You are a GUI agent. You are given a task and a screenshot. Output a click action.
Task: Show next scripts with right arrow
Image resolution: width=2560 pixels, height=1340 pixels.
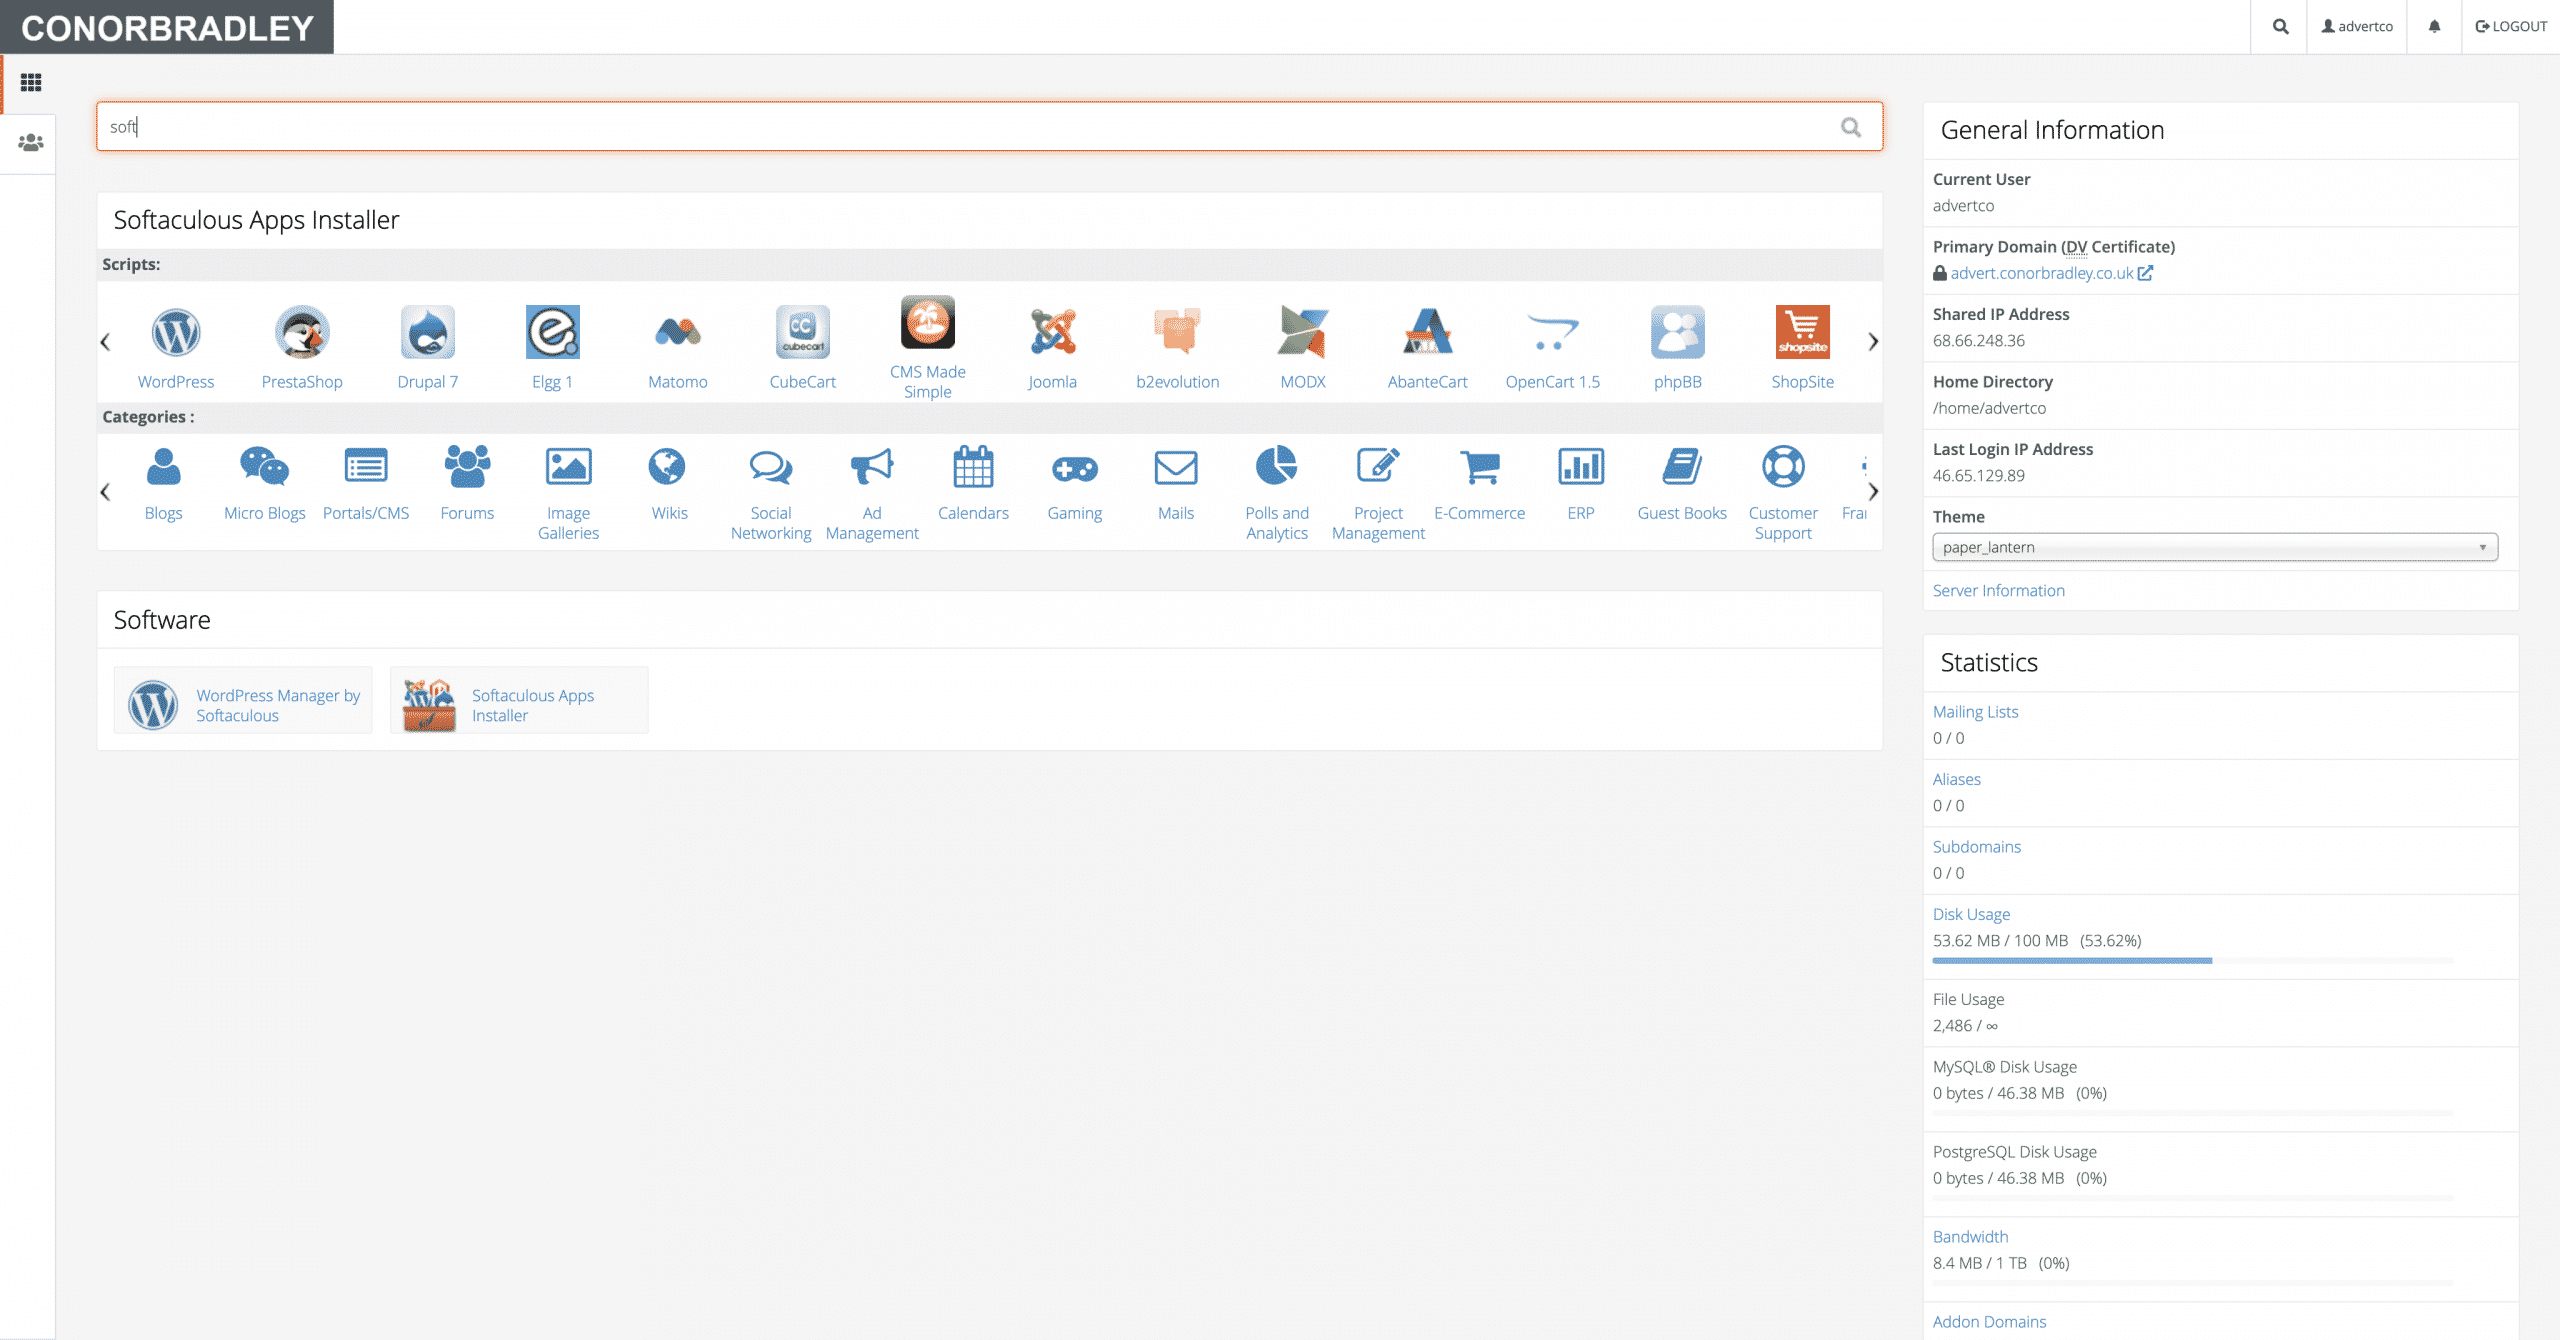click(1873, 342)
